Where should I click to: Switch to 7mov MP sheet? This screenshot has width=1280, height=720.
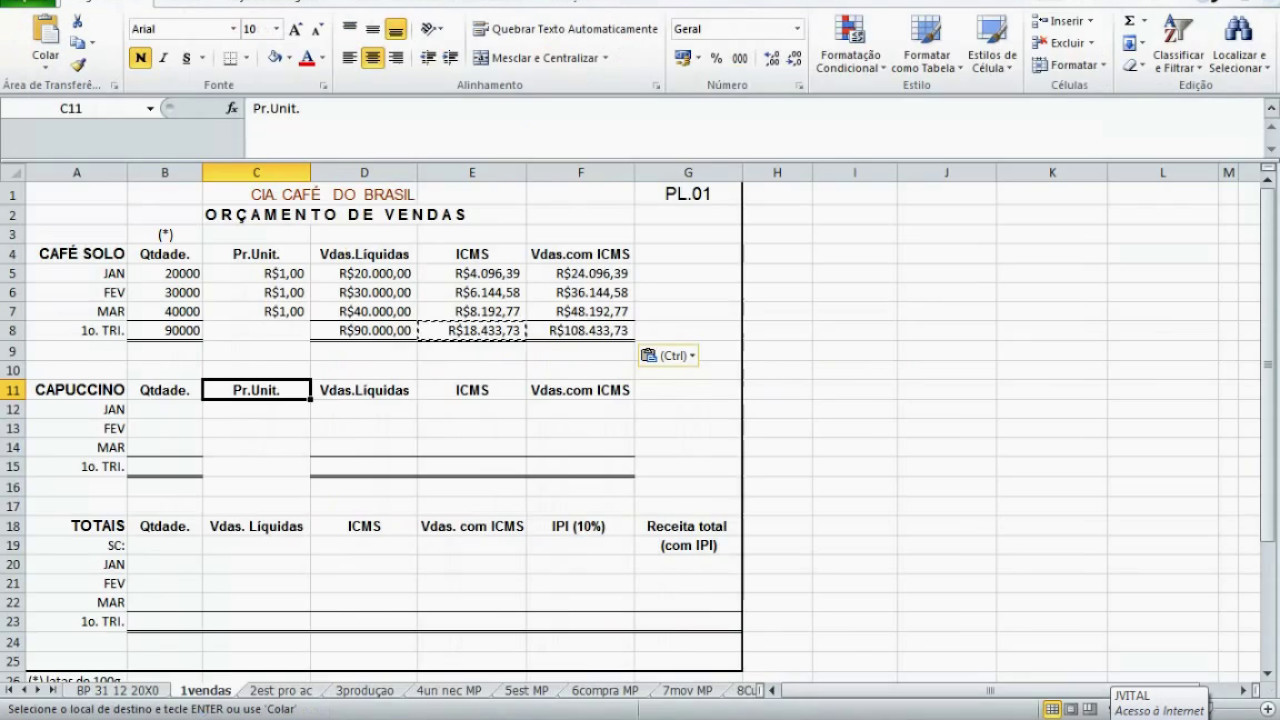pyautogui.click(x=687, y=691)
